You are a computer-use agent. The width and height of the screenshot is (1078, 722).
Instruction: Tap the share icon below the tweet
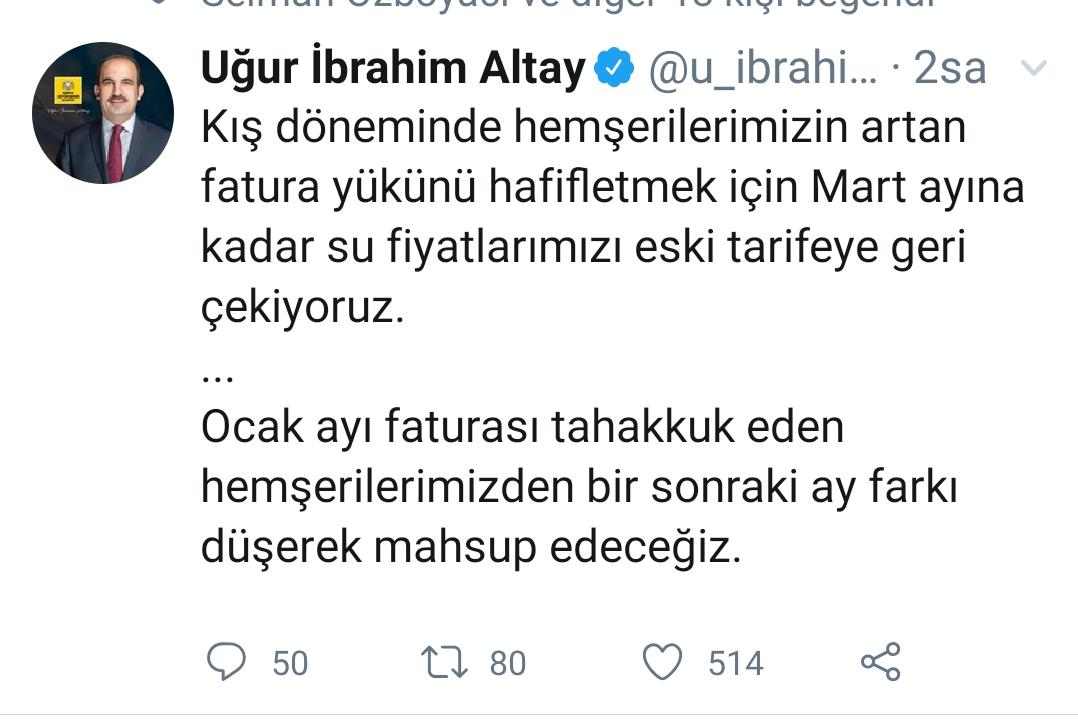(880, 662)
